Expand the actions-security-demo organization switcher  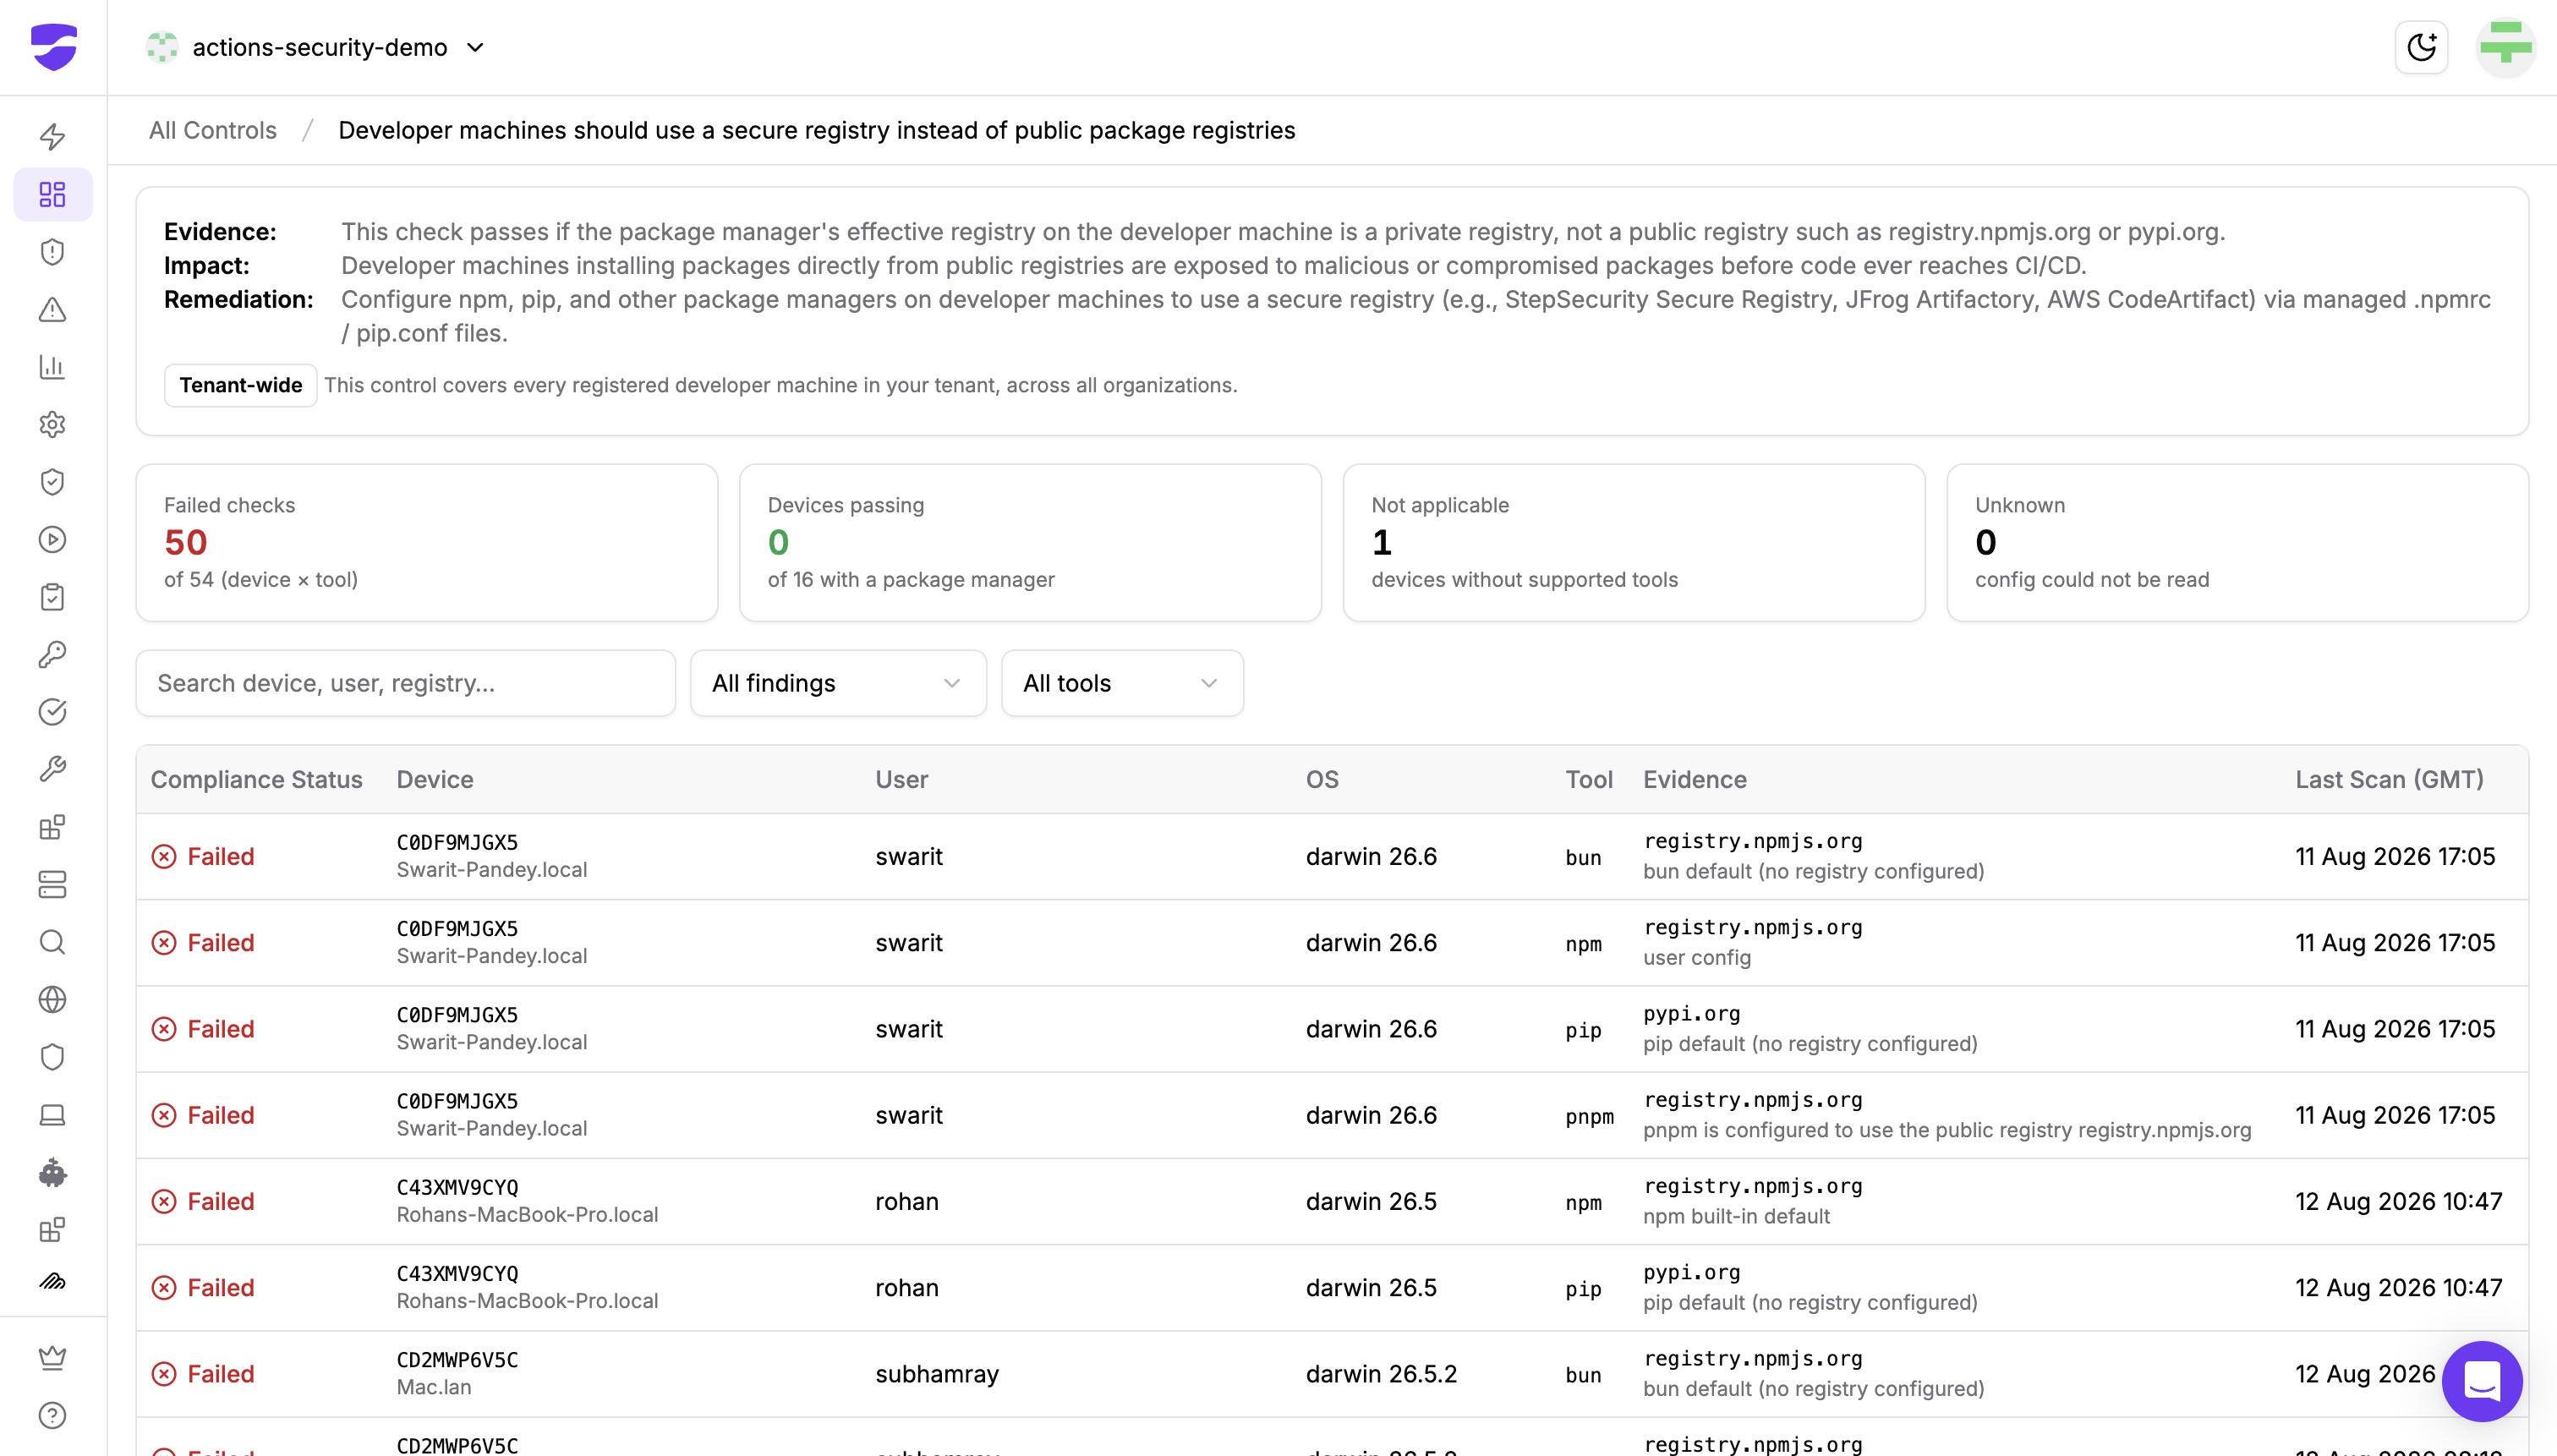tap(316, 47)
